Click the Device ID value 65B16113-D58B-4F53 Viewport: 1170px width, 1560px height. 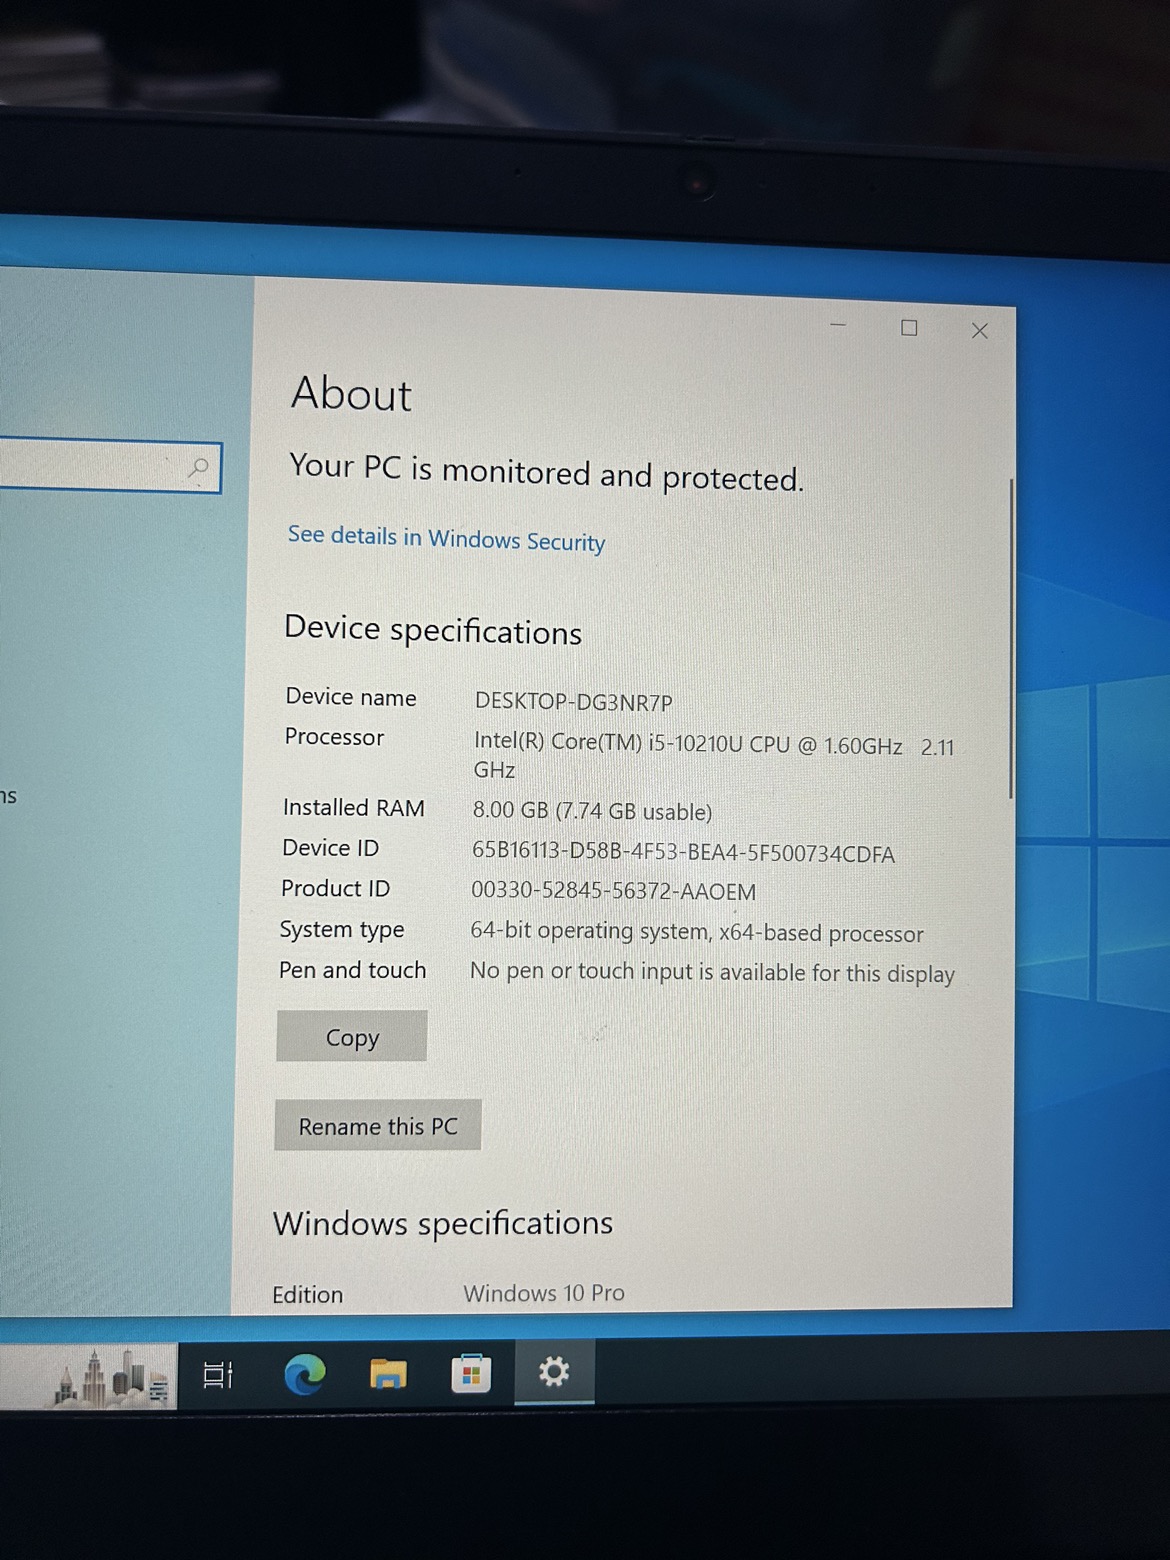pos(683,853)
